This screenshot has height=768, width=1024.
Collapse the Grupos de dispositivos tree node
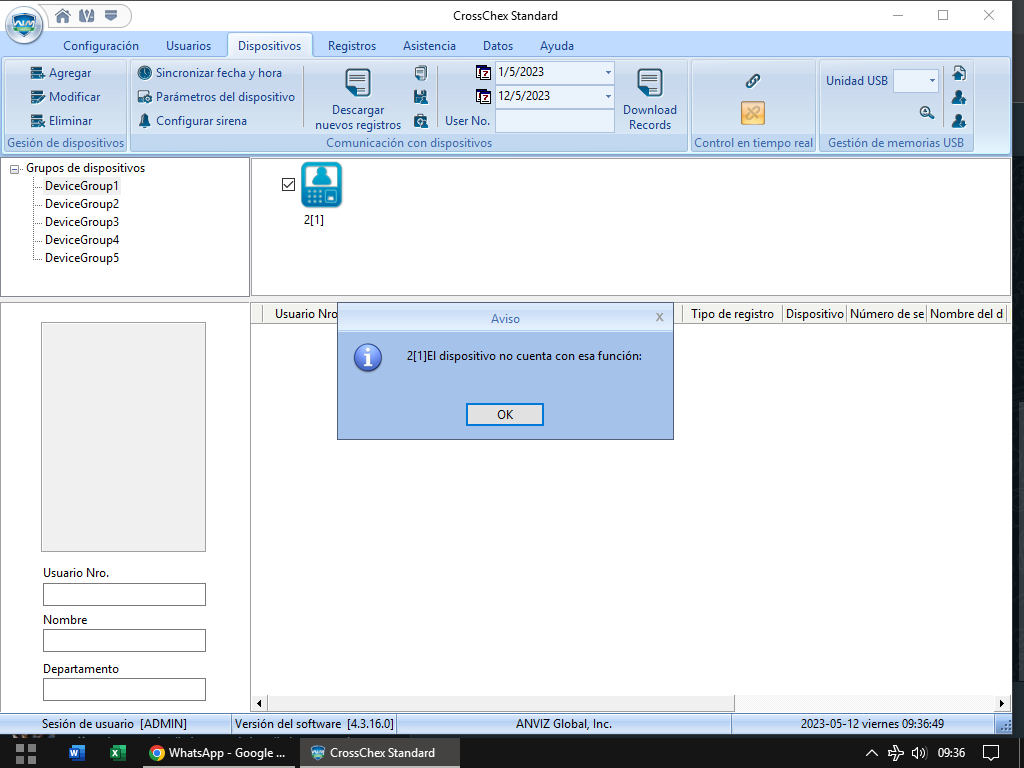click(x=14, y=169)
